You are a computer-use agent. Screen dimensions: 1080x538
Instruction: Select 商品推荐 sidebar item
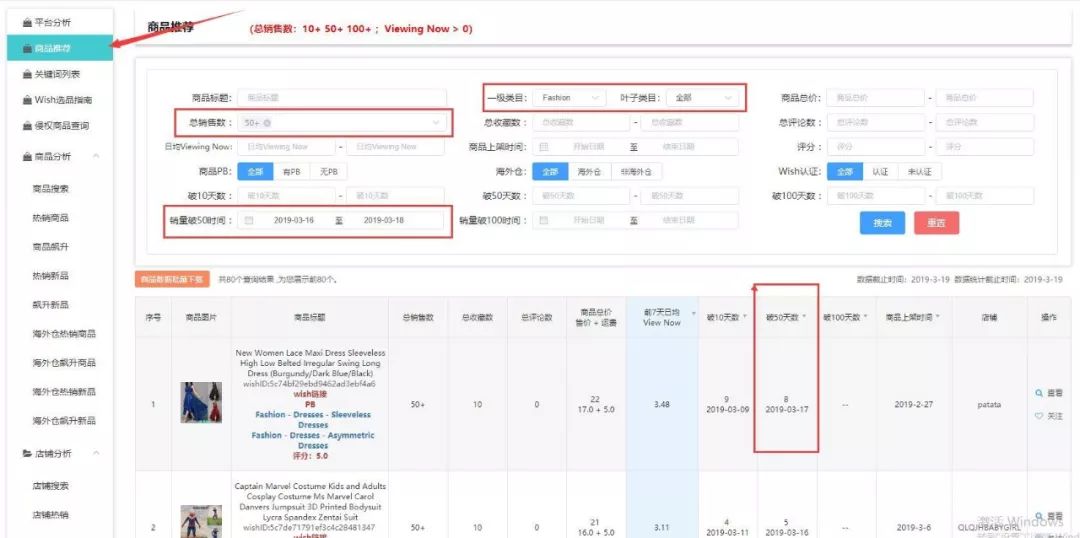[x=60, y=48]
